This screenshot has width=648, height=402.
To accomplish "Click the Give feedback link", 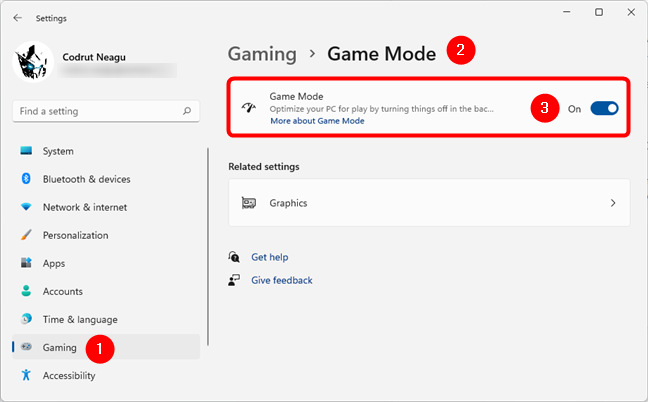I will point(281,280).
